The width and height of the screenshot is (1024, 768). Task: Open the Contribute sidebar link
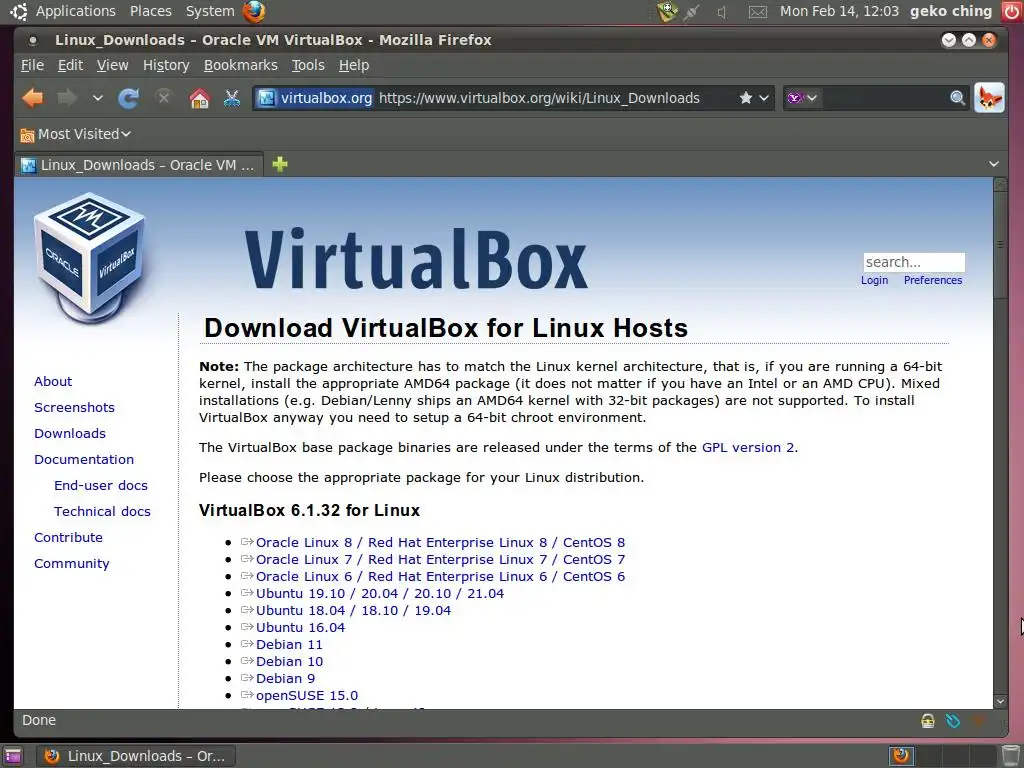point(68,537)
